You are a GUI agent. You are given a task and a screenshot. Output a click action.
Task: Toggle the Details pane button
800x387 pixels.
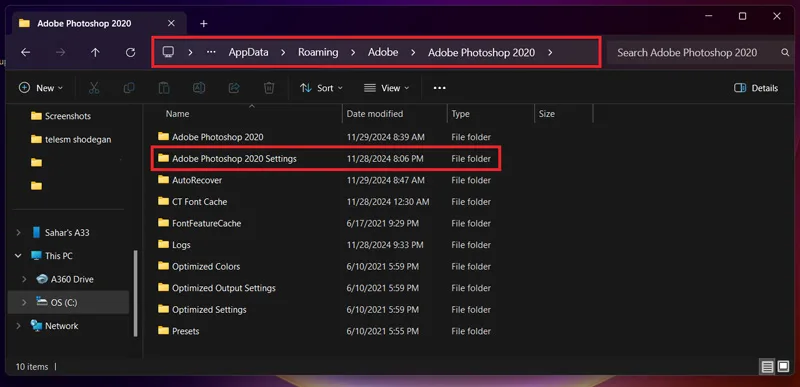[756, 88]
